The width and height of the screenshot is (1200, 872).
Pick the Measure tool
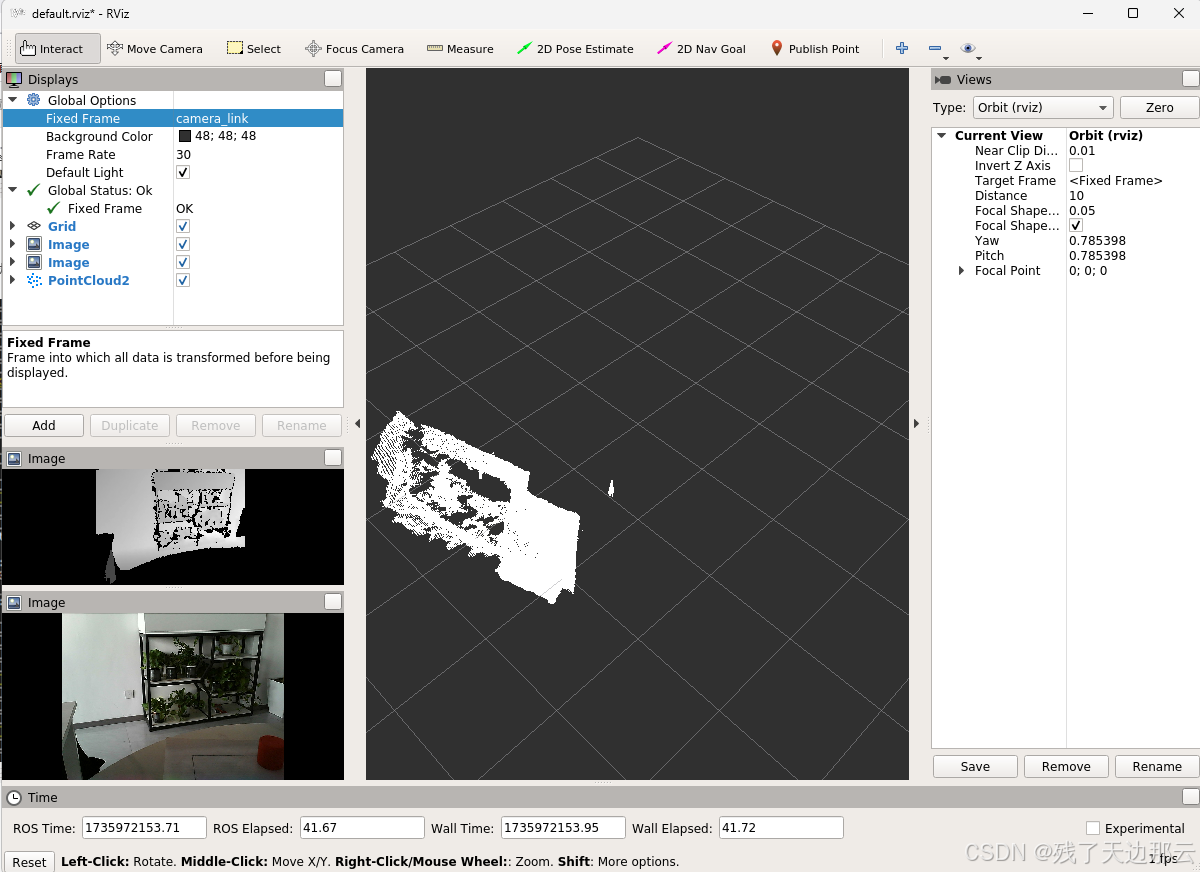coord(460,48)
